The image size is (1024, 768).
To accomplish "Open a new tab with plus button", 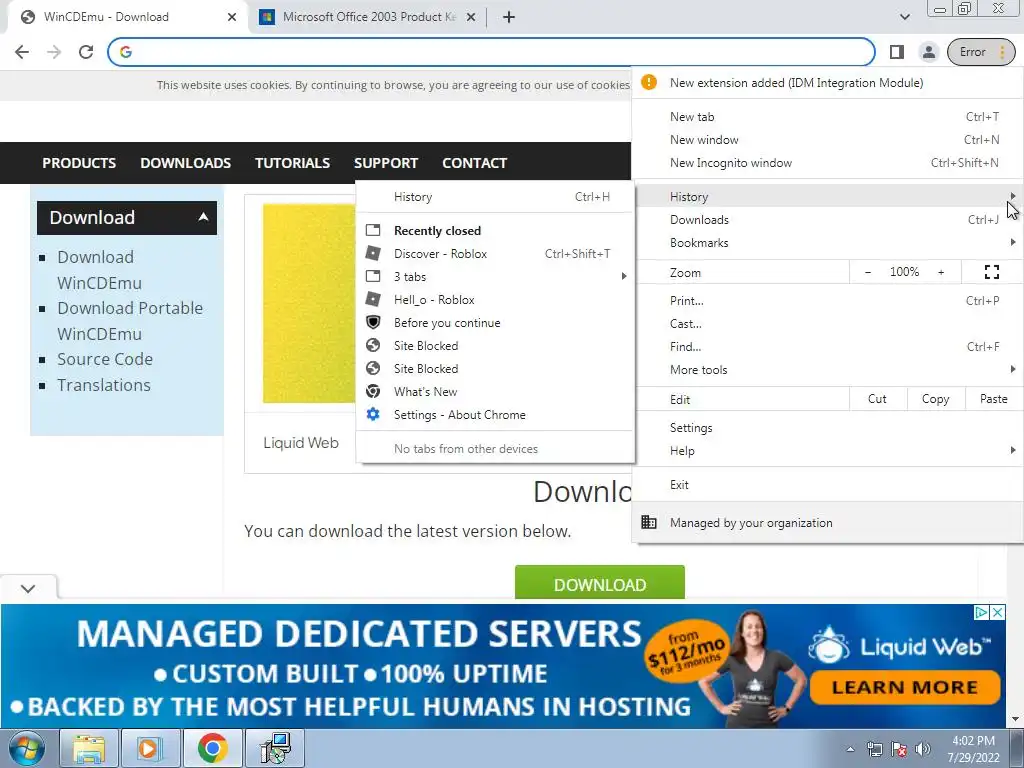I will click(509, 17).
